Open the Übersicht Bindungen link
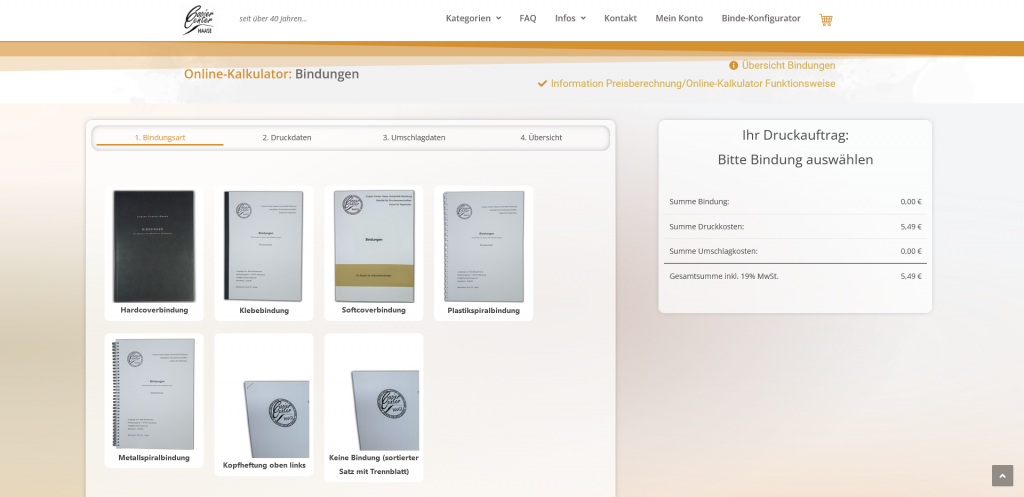The width and height of the screenshot is (1024, 497). pos(788,66)
